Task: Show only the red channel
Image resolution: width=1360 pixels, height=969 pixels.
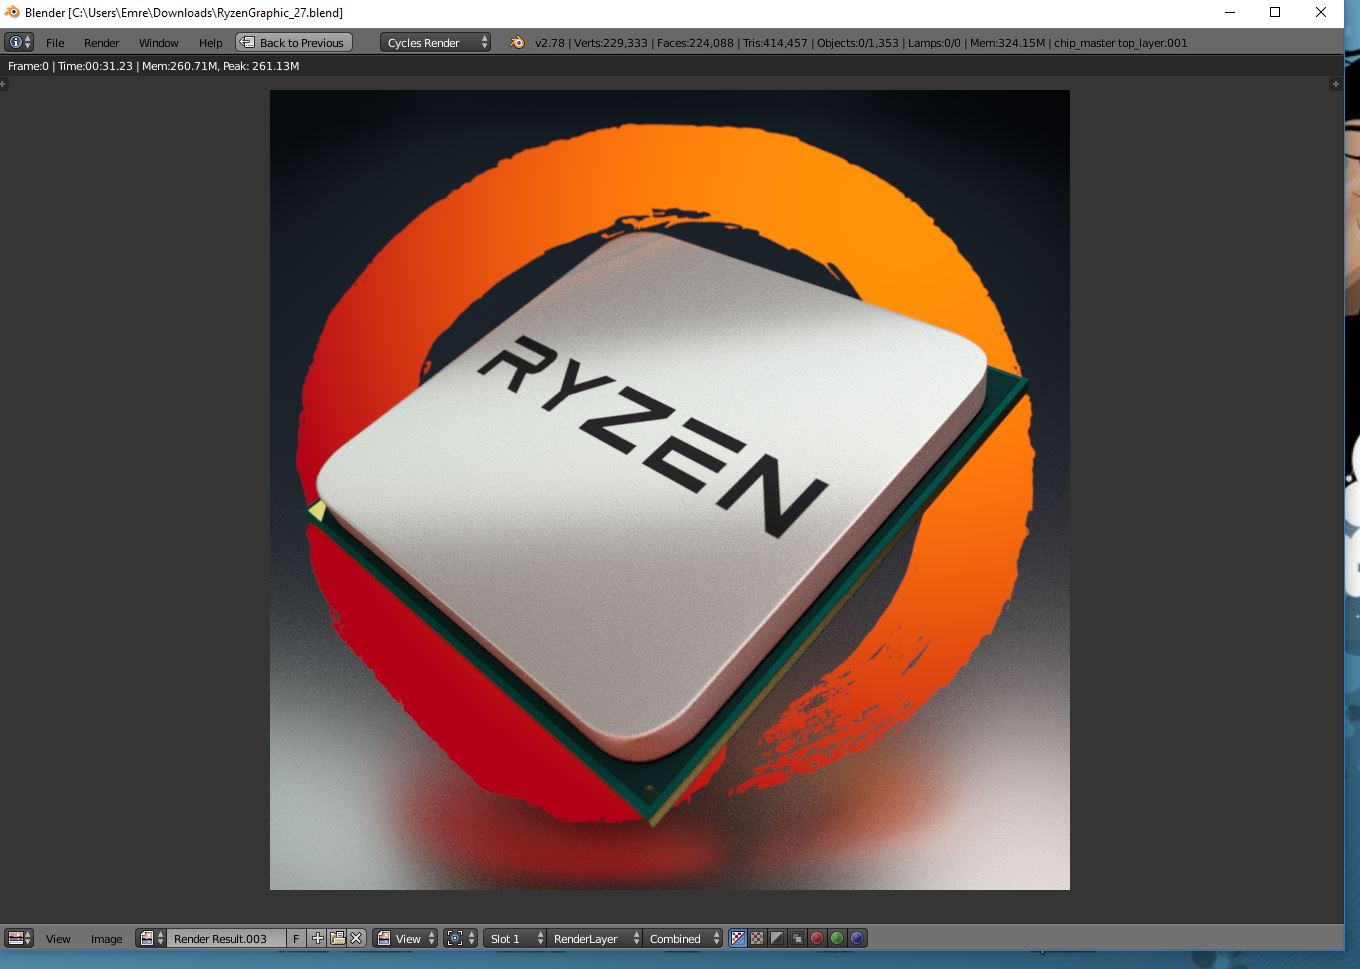Action: [817, 938]
